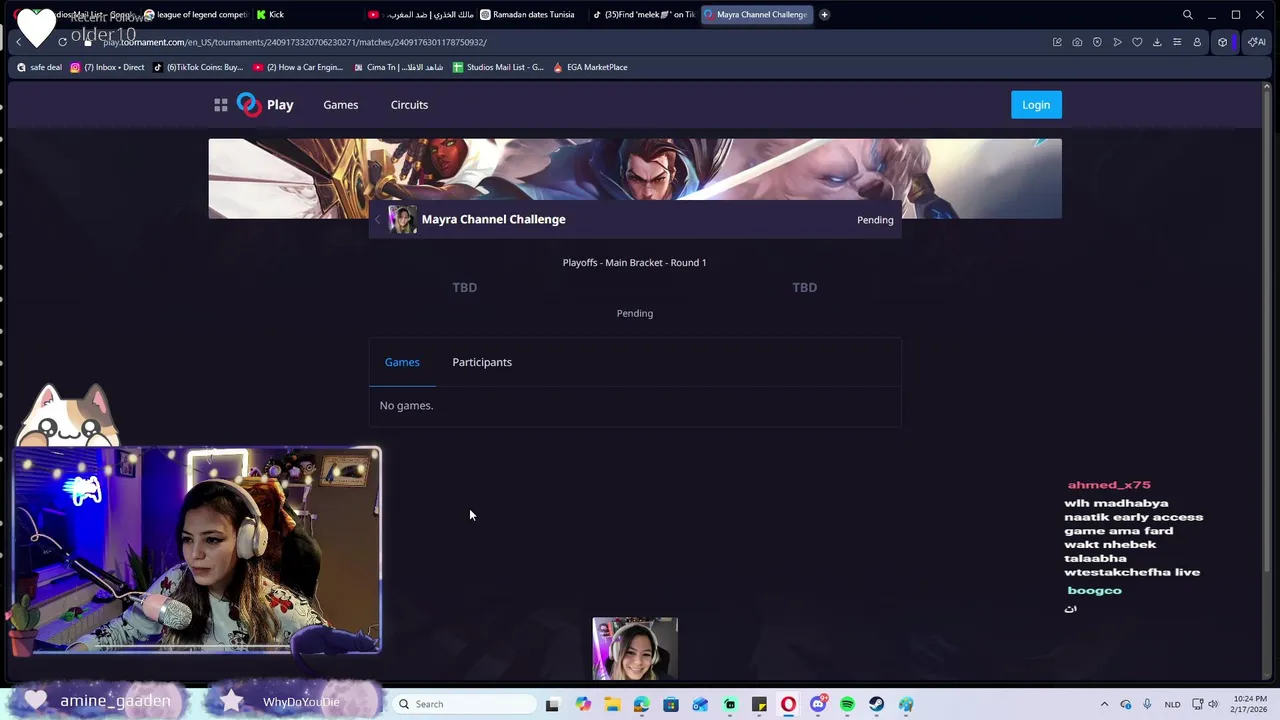Click the blue Login button

pyautogui.click(x=1036, y=105)
